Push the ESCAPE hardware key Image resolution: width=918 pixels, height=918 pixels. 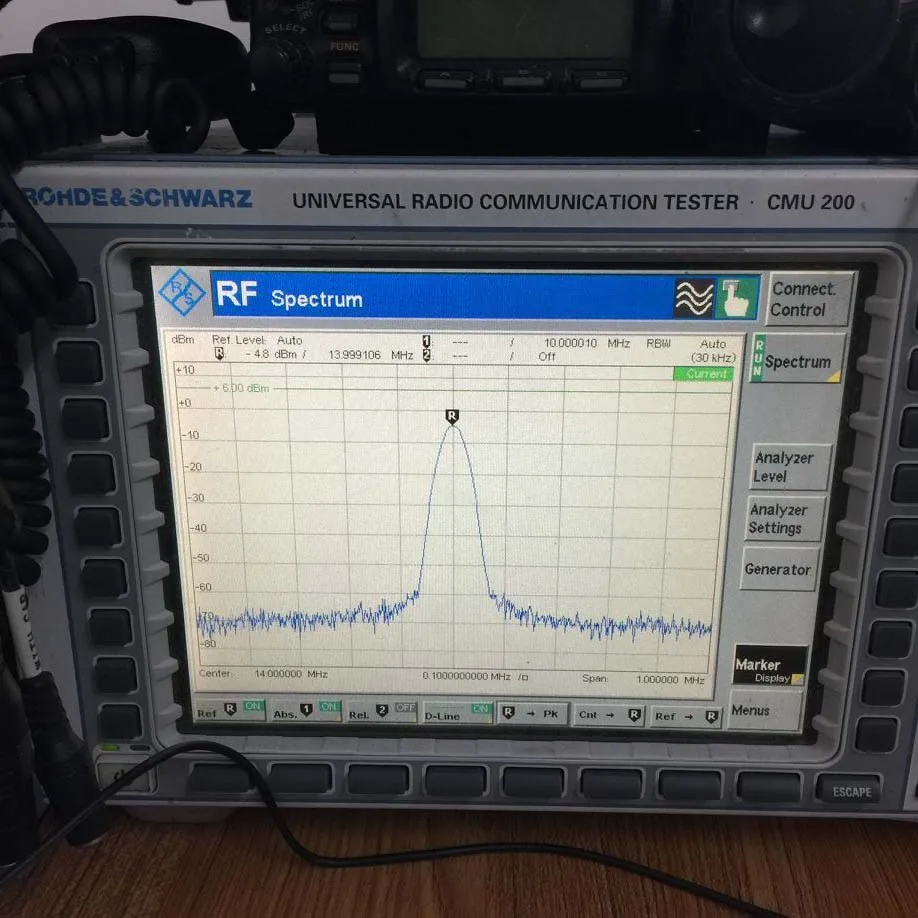pos(851,790)
